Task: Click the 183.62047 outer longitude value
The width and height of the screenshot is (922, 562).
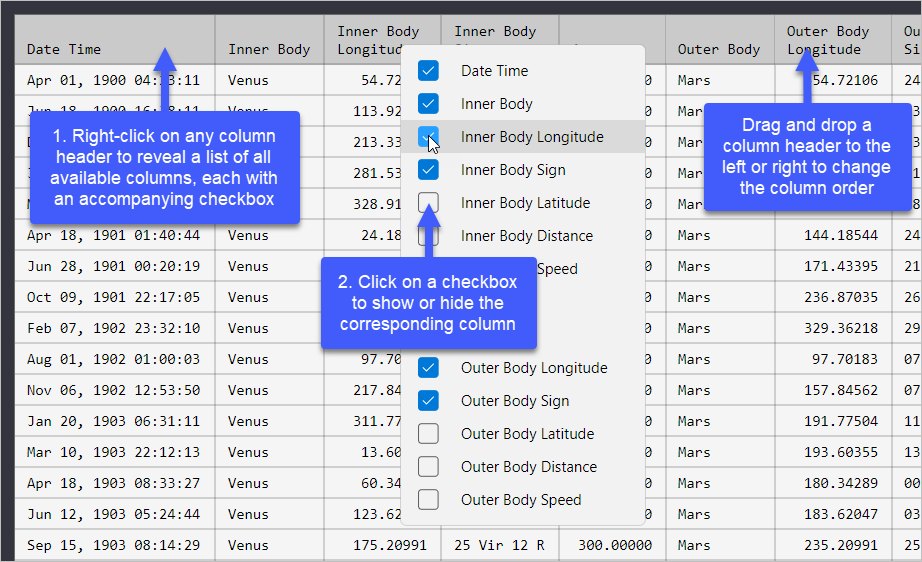Action: click(x=841, y=514)
